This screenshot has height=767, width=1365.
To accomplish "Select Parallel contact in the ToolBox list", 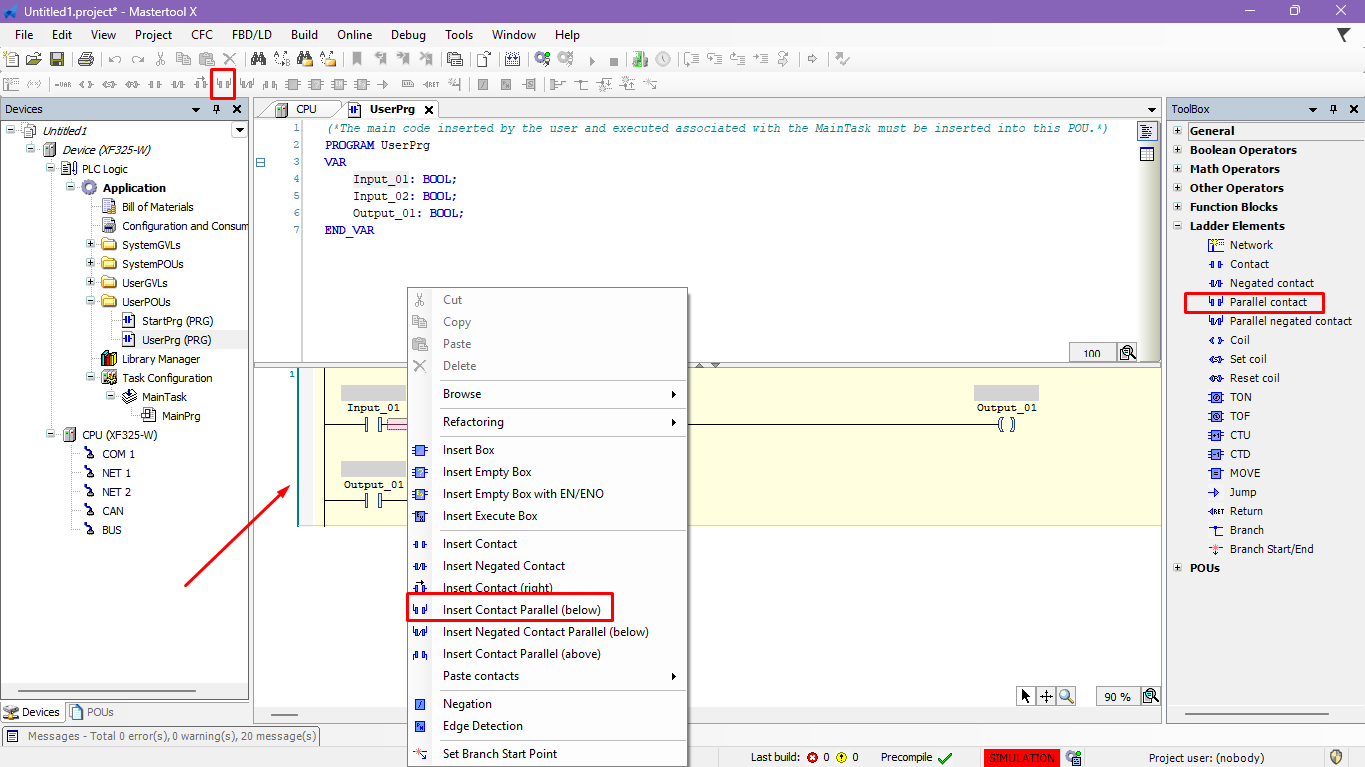I will (1267, 302).
